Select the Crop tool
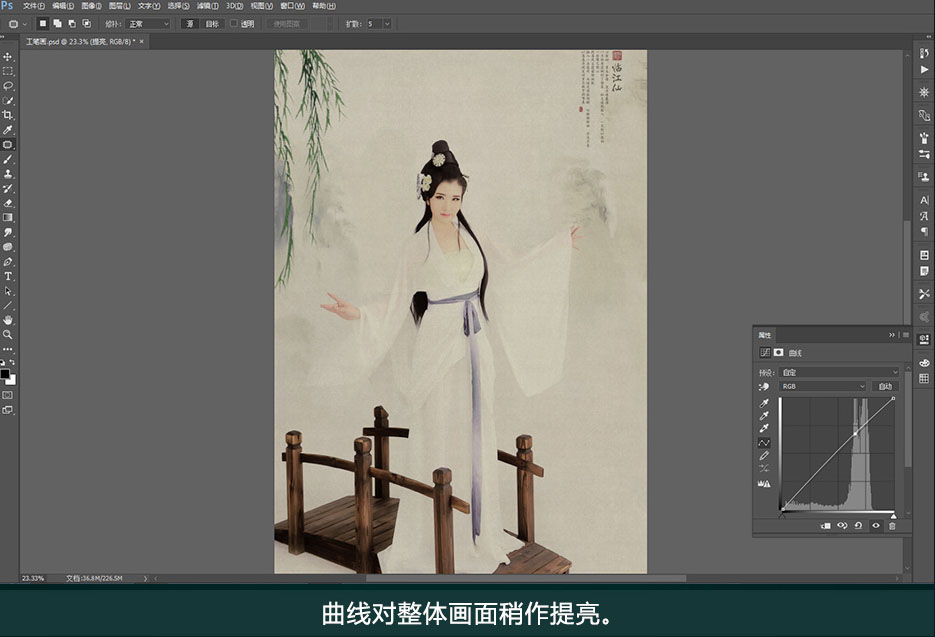Viewport: 935px width, 637px height. click(8, 115)
